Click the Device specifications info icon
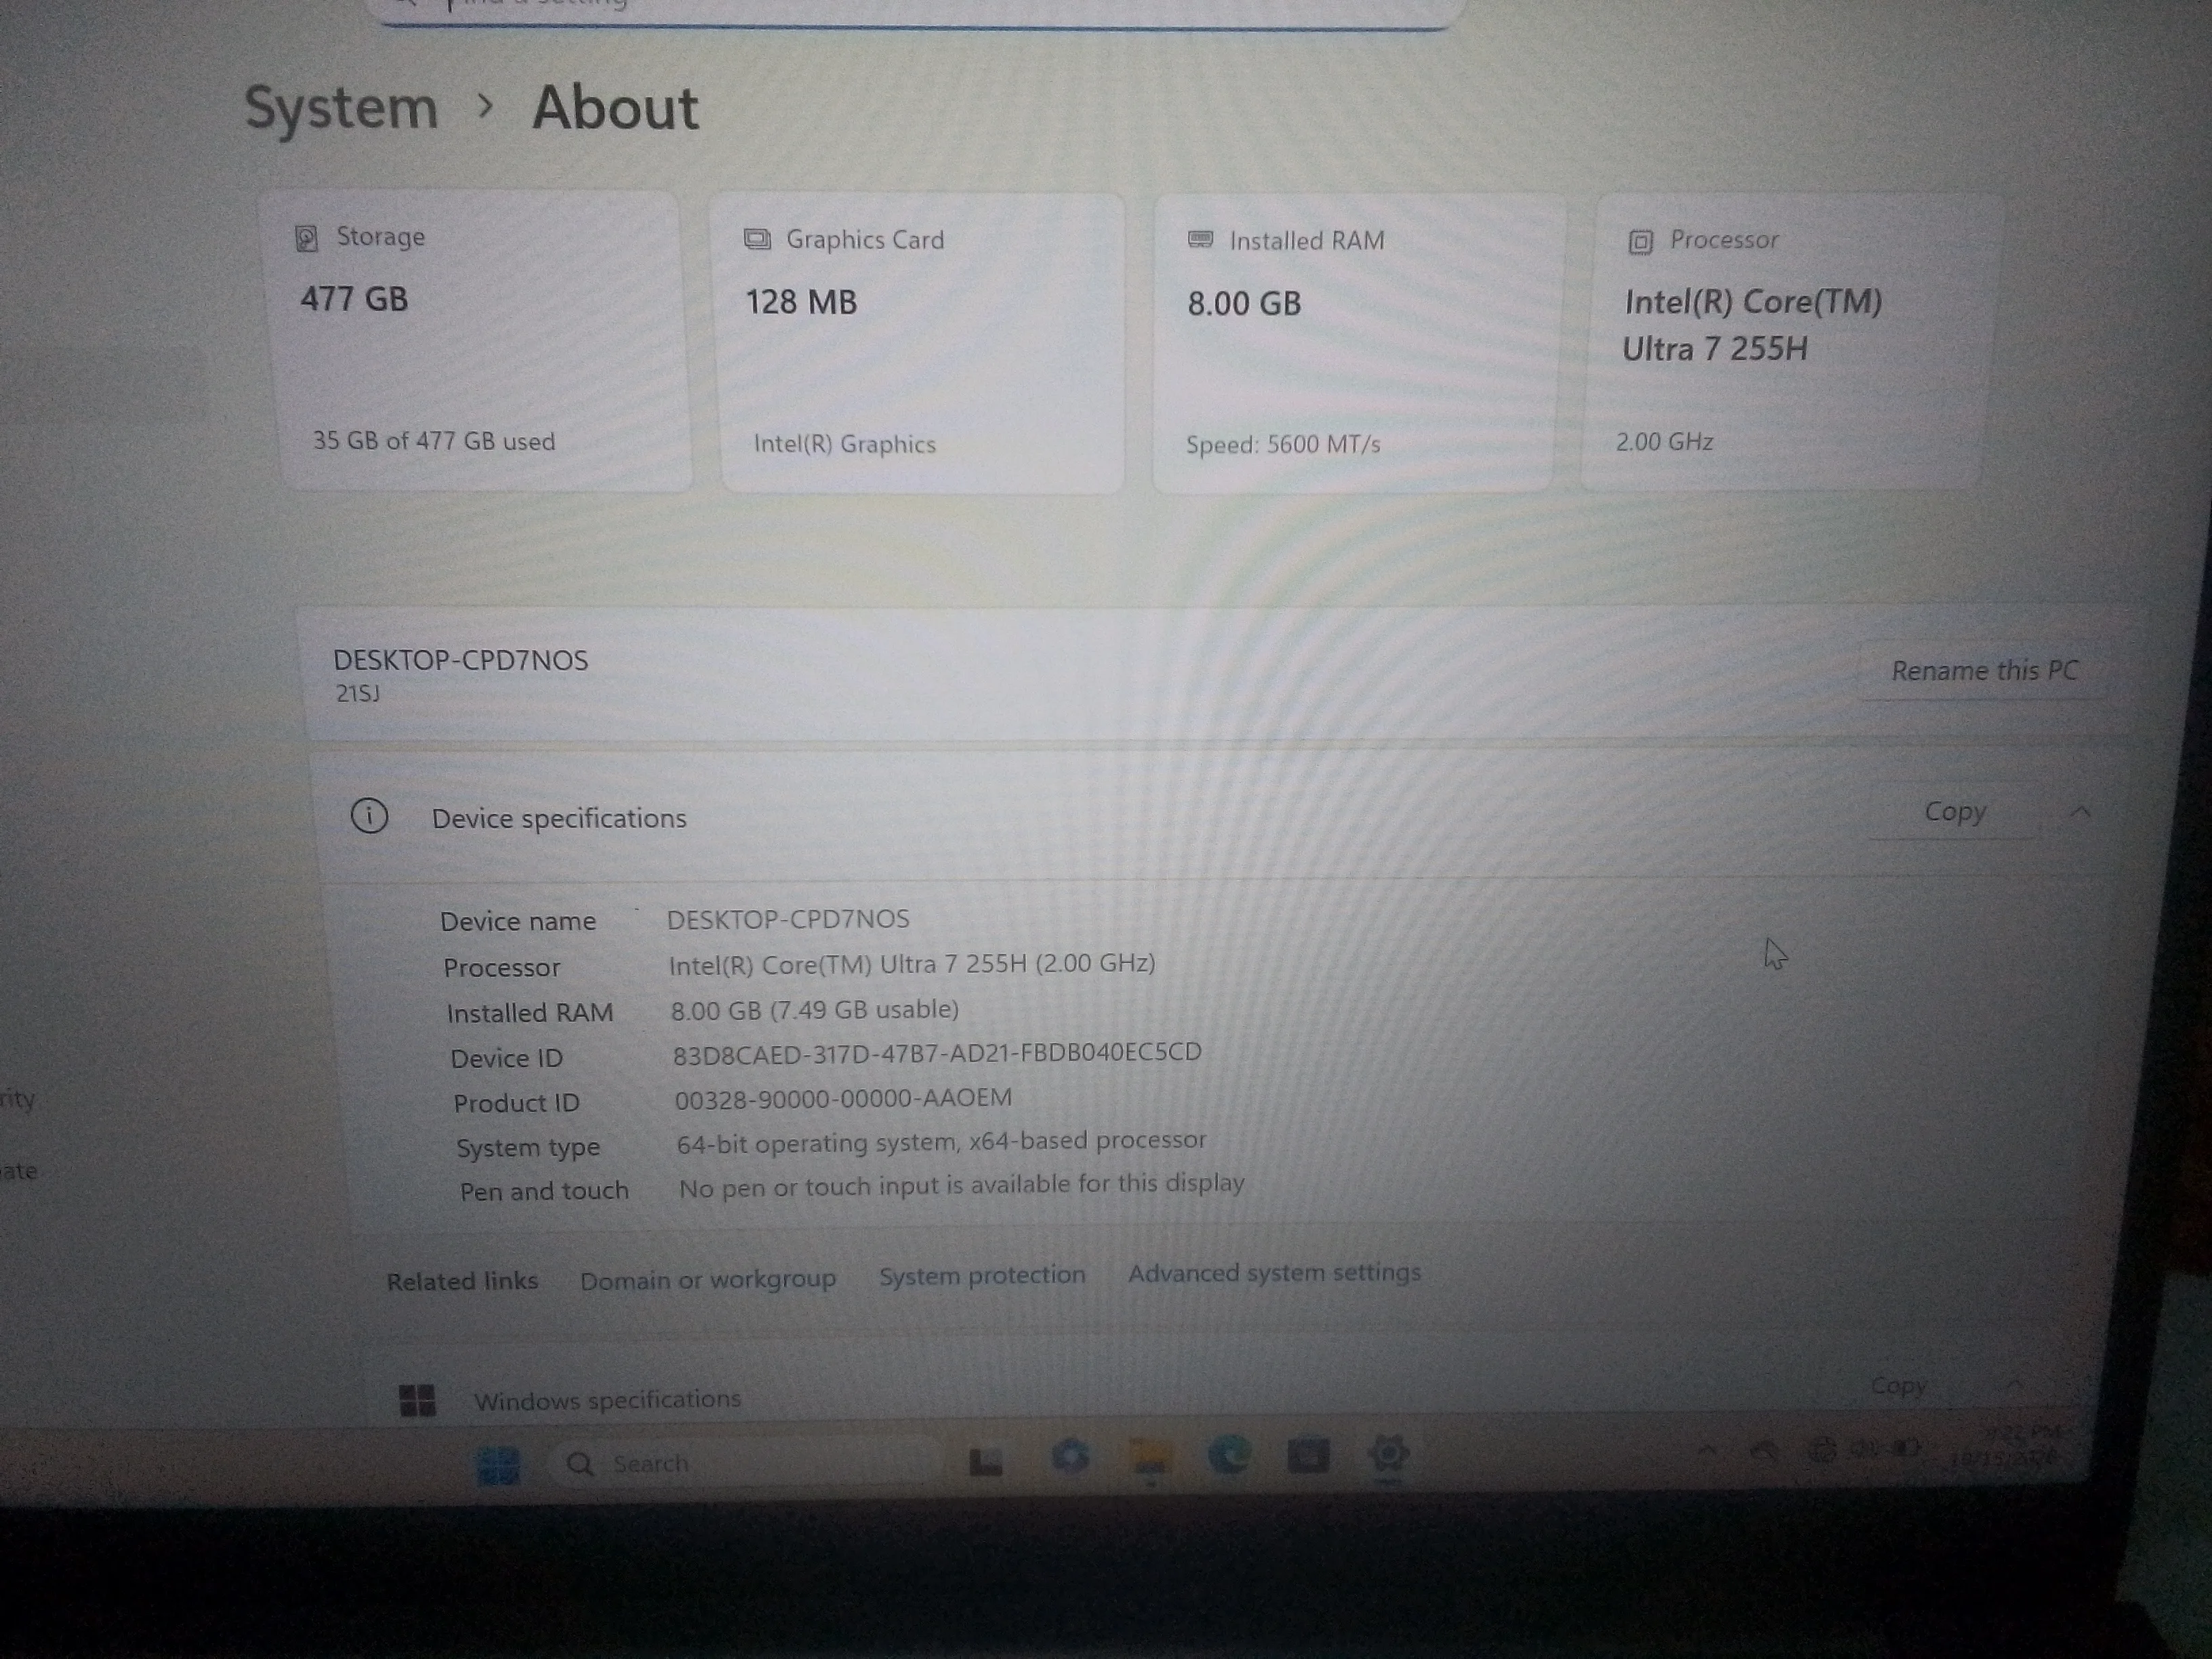This screenshot has height=1659, width=2212. (x=369, y=816)
